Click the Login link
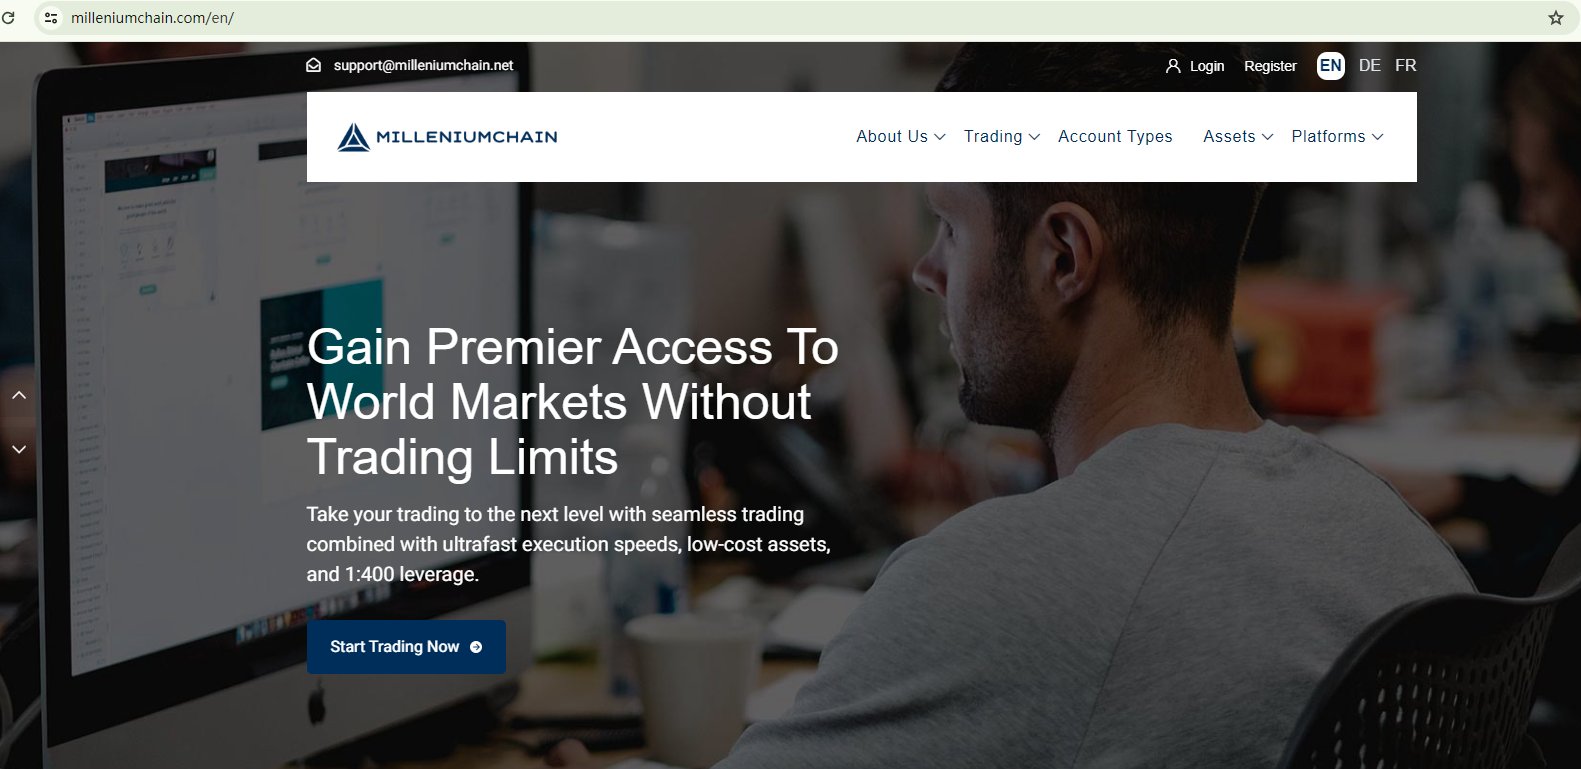Screen dimensions: 1581x769 click(1207, 66)
